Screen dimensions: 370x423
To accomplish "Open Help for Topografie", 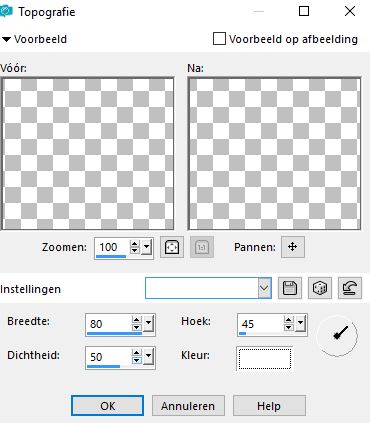I will (x=269, y=406).
